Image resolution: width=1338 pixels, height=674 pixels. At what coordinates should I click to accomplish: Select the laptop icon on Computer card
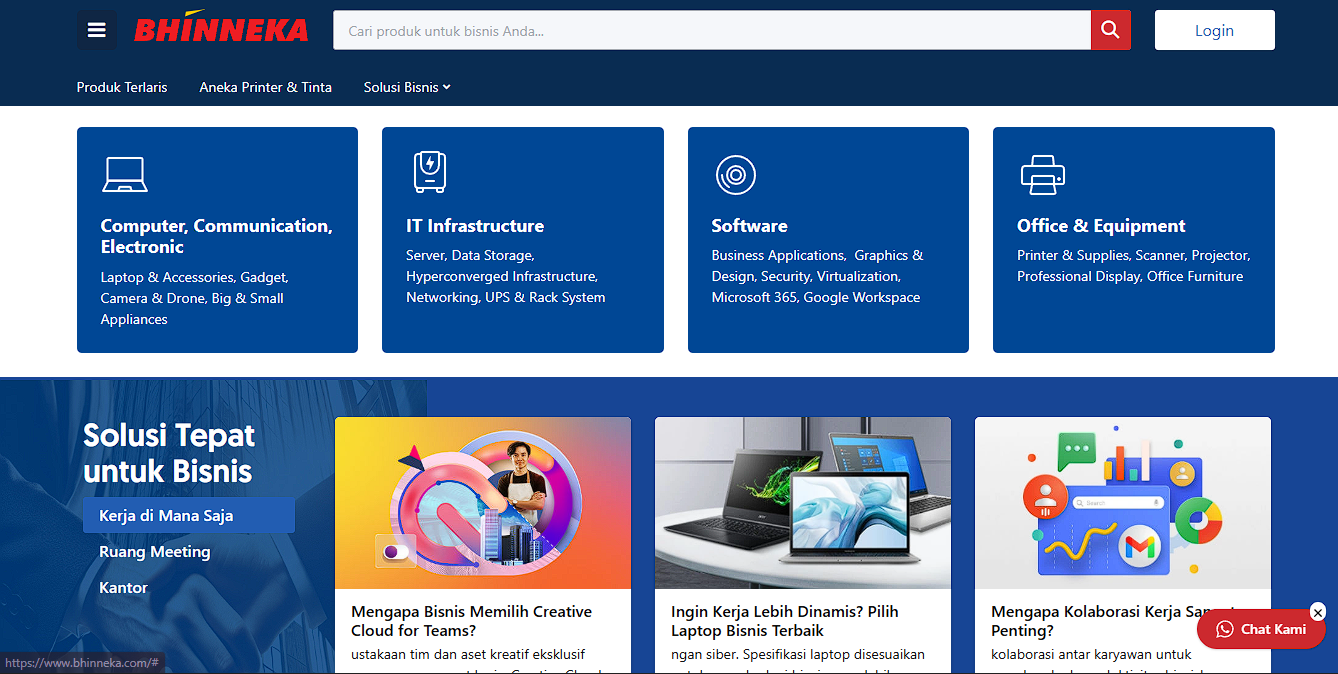(x=124, y=172)
